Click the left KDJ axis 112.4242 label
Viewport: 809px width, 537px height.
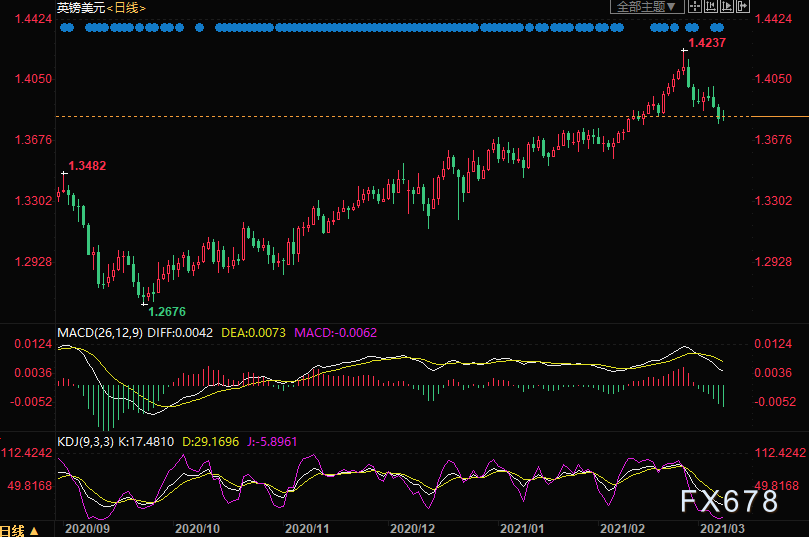click(27, 453)
